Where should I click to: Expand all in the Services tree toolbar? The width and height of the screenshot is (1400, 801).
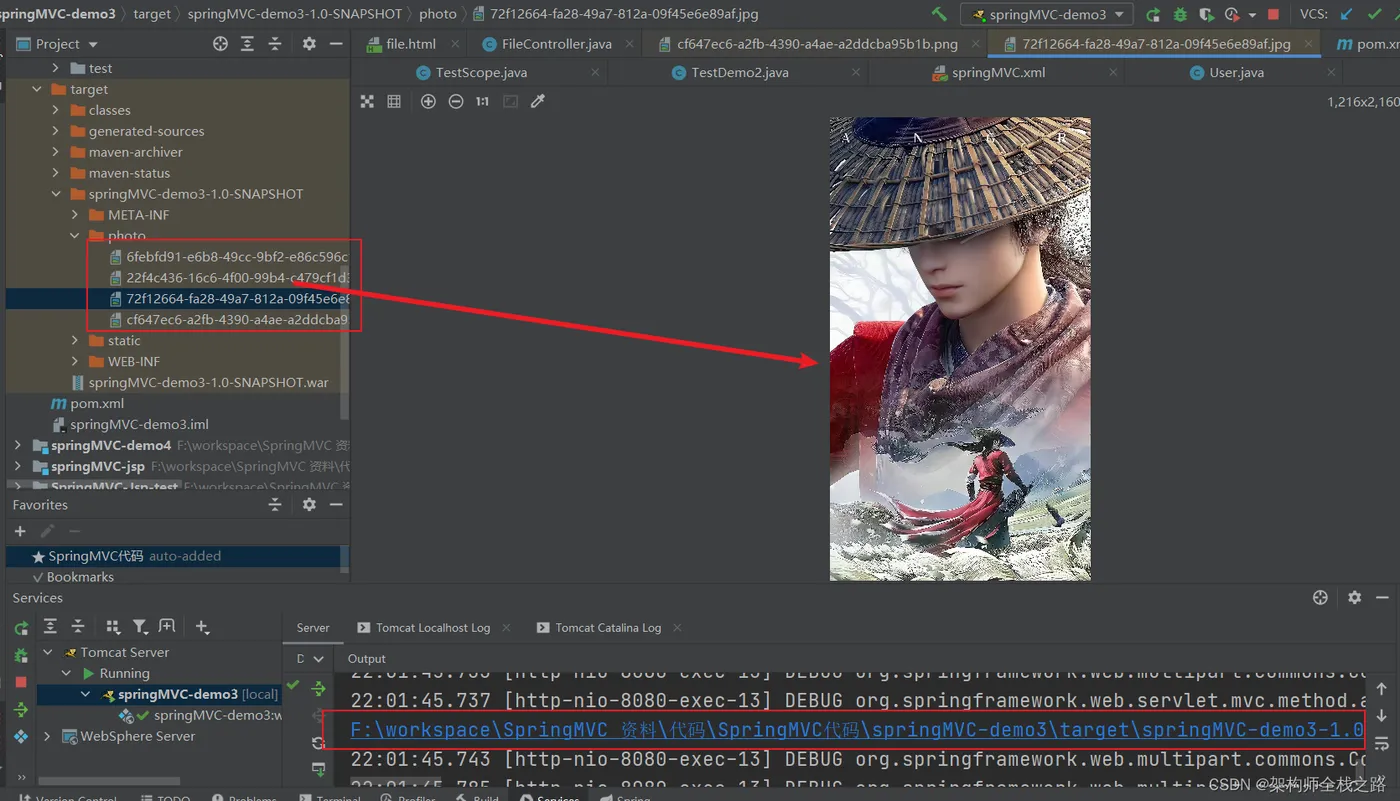pyautogui.click(x=50, y=627)
